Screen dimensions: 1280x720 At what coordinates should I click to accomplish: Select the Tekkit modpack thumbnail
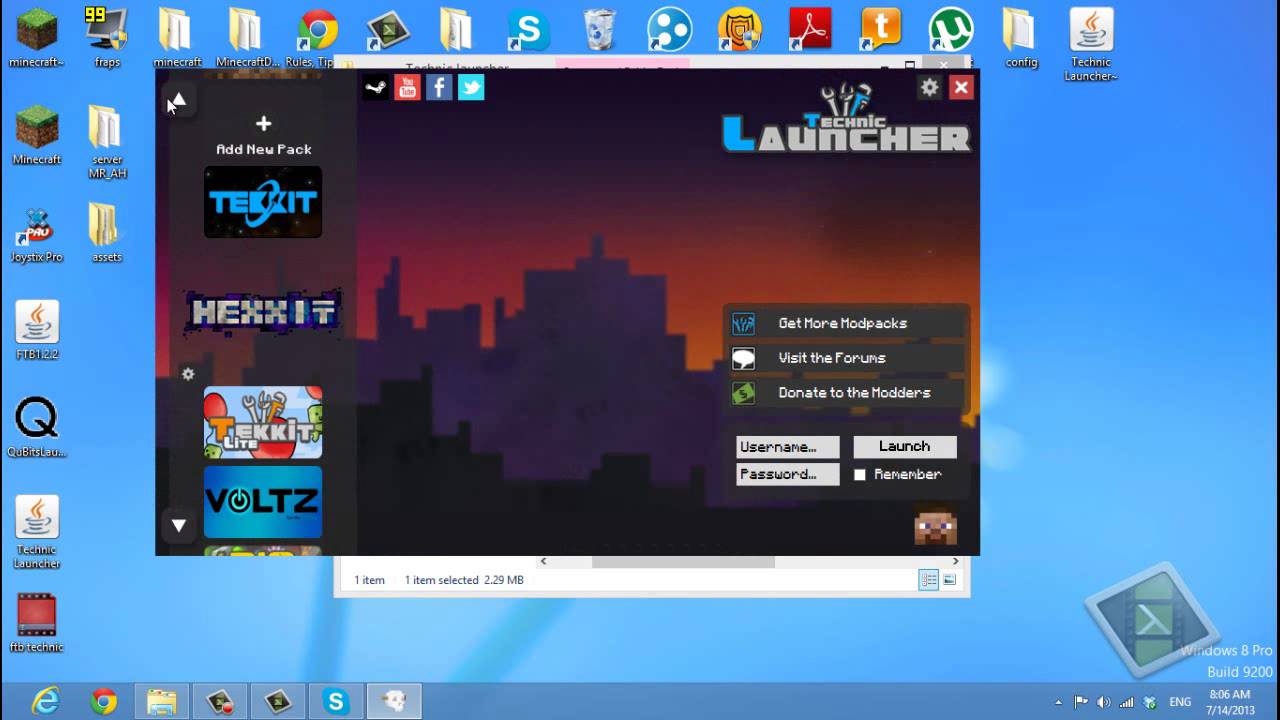click(x=263, y=202)
